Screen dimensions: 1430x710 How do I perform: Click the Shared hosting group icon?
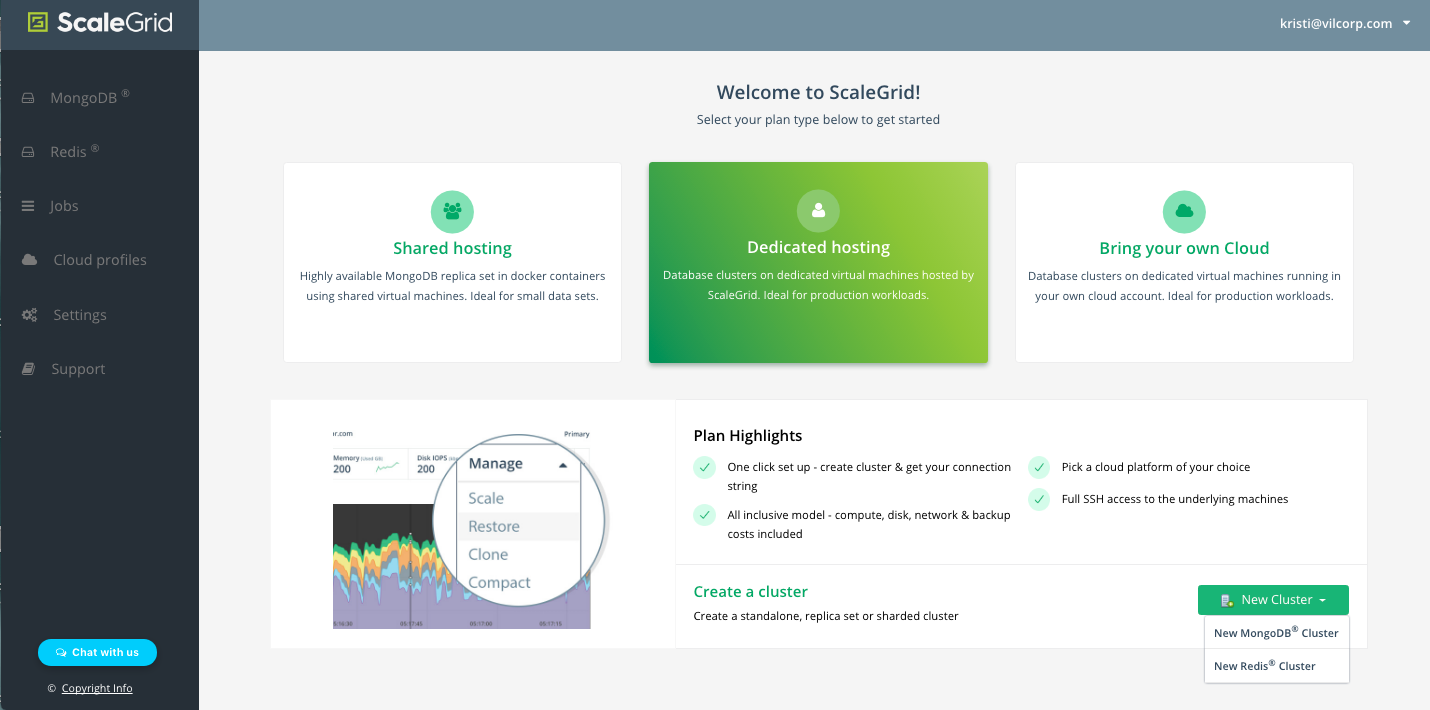click(x=452, y=211)
